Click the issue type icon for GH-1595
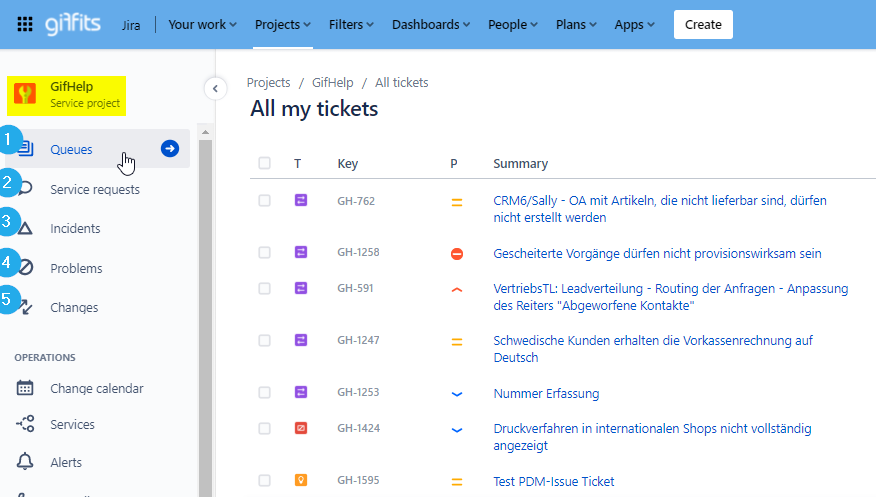This screenshot has width=876, height=497. point(301,481)
